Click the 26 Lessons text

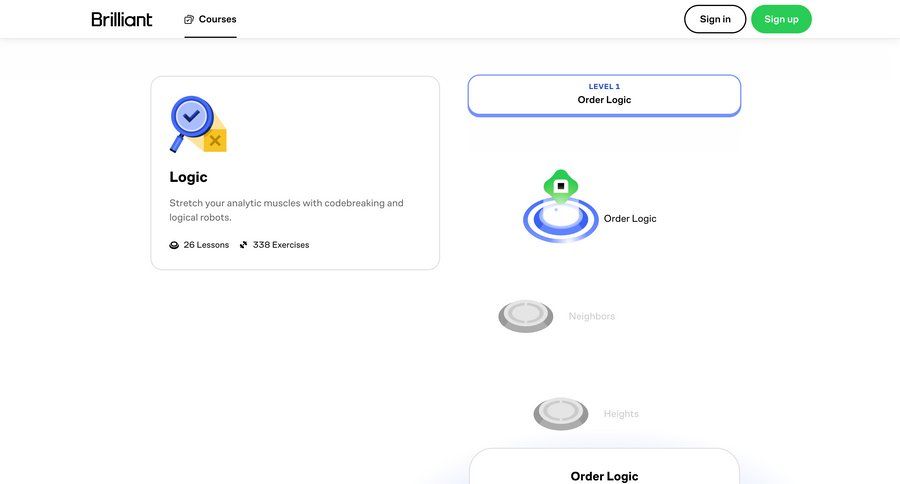206,245
